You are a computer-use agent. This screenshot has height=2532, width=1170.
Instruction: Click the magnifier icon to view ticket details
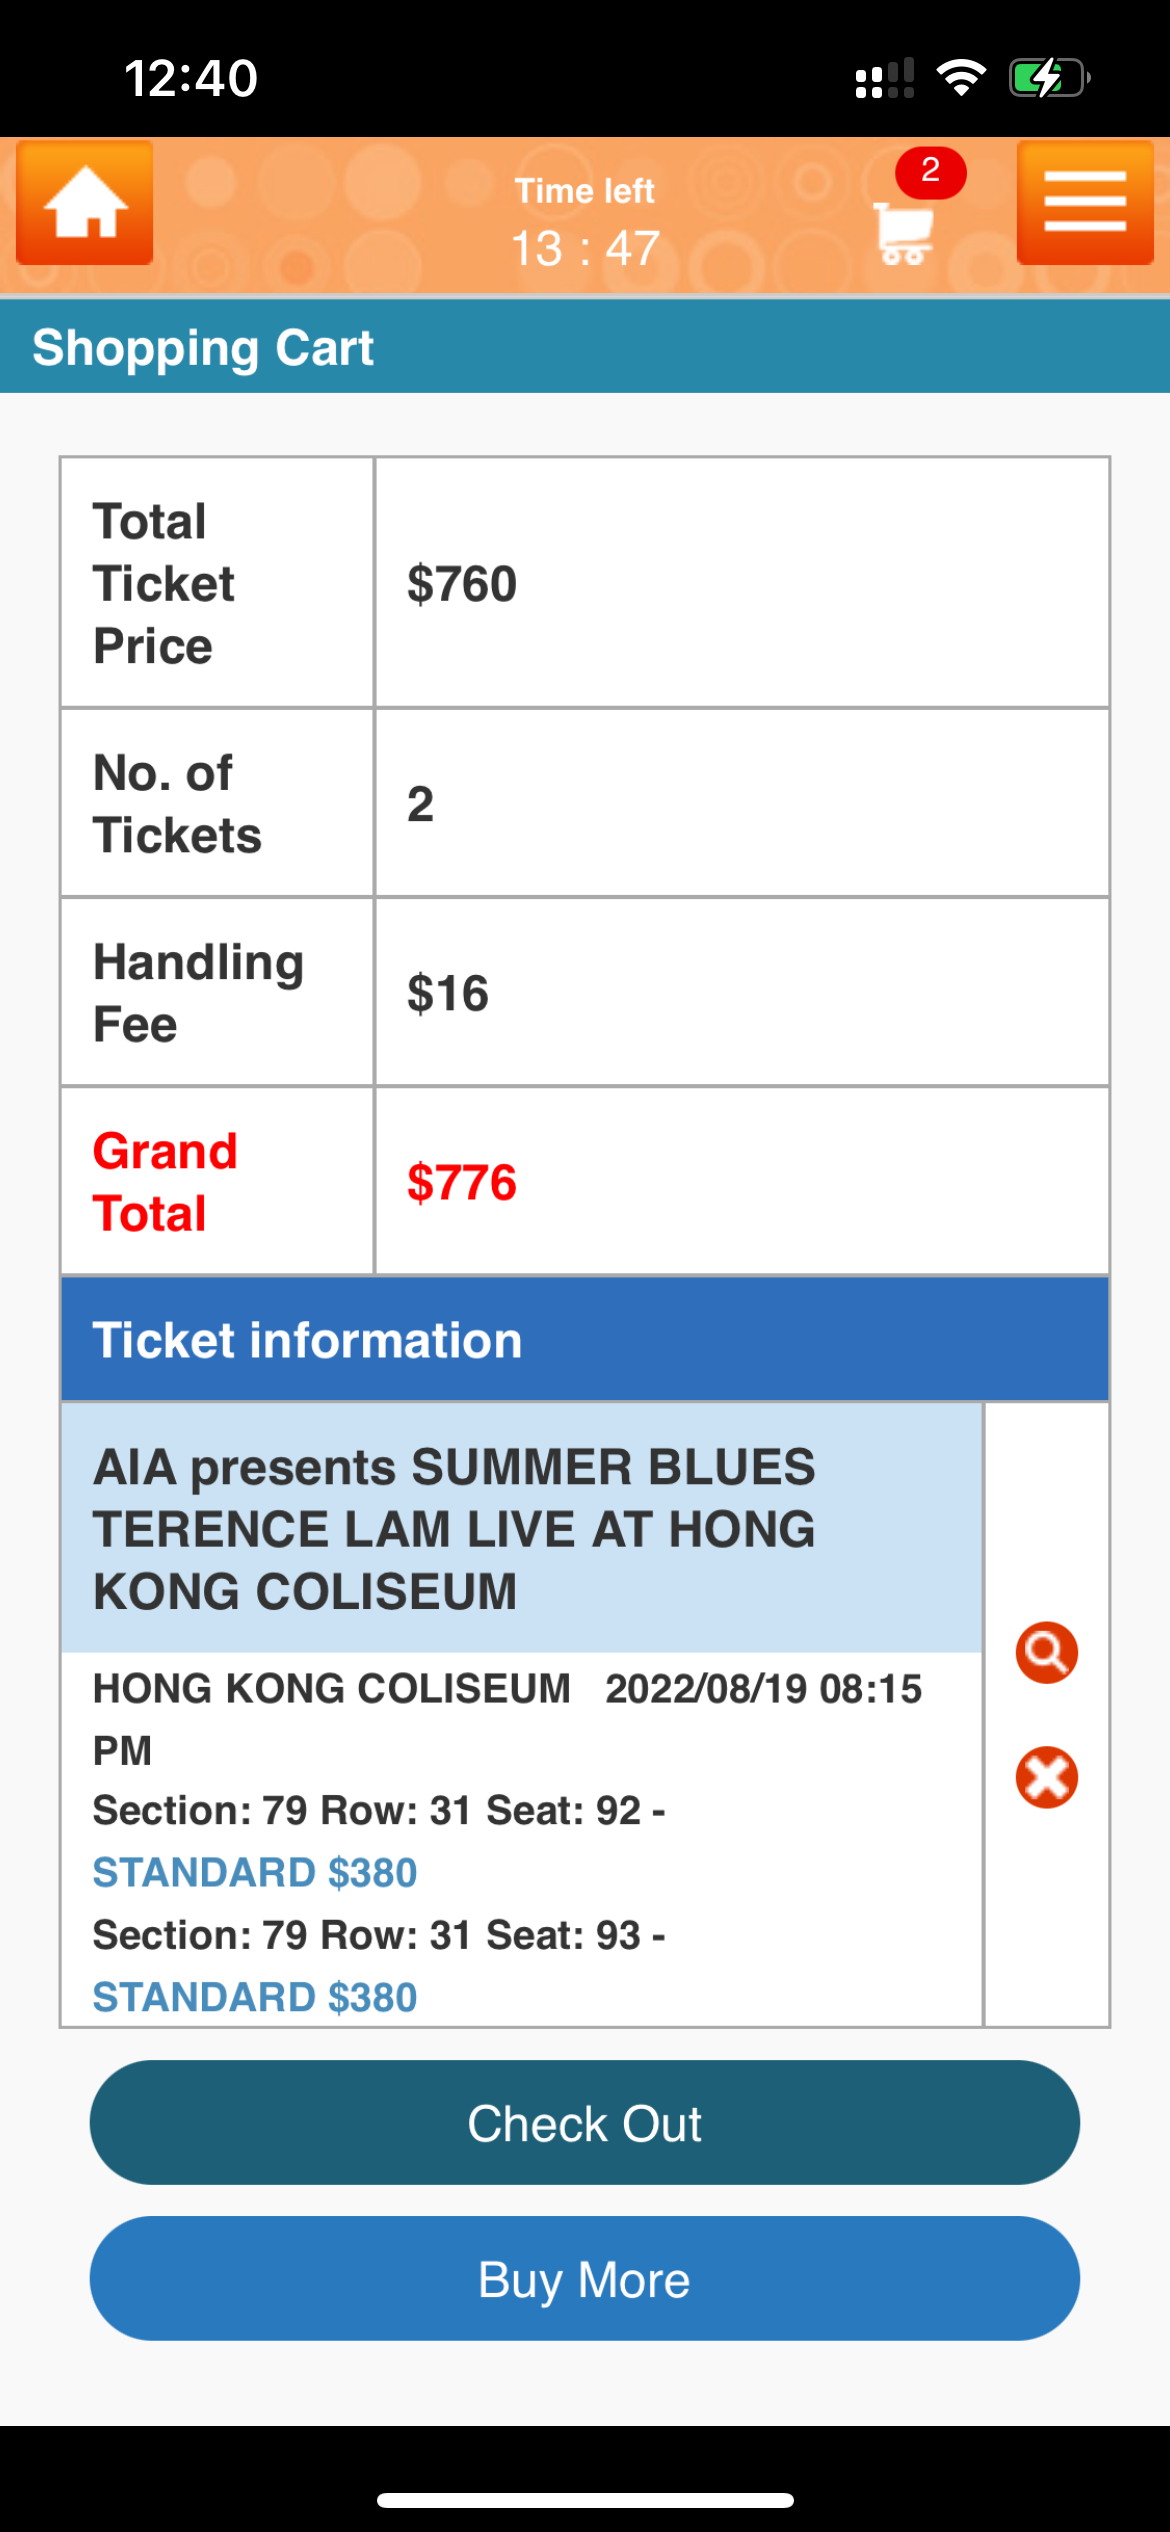point(1046,1652)
